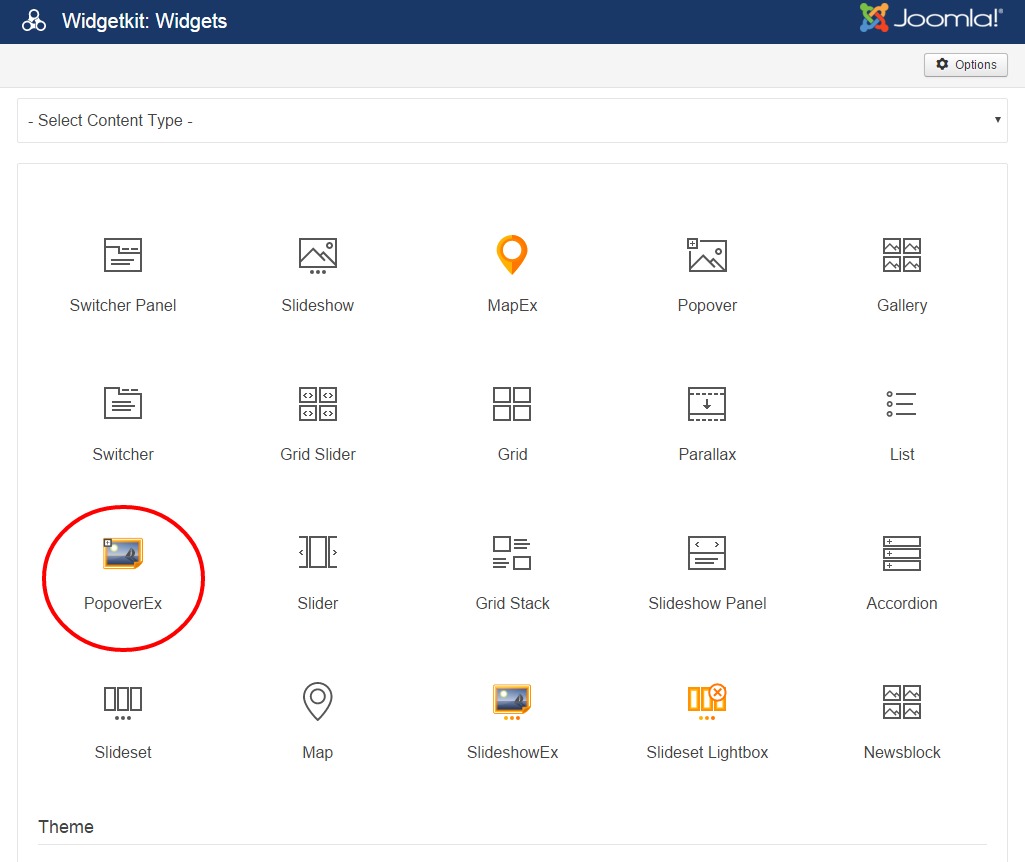Pick the Grid Stack widget icon
Viewport: 1025px width, 862px height.
coord(512,553)
